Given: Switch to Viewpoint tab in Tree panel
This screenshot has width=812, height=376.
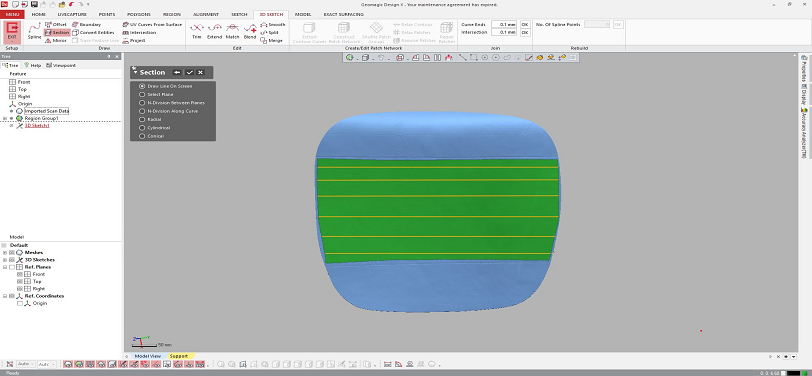Looking at the screenshot, I should (x=61, y=65).
